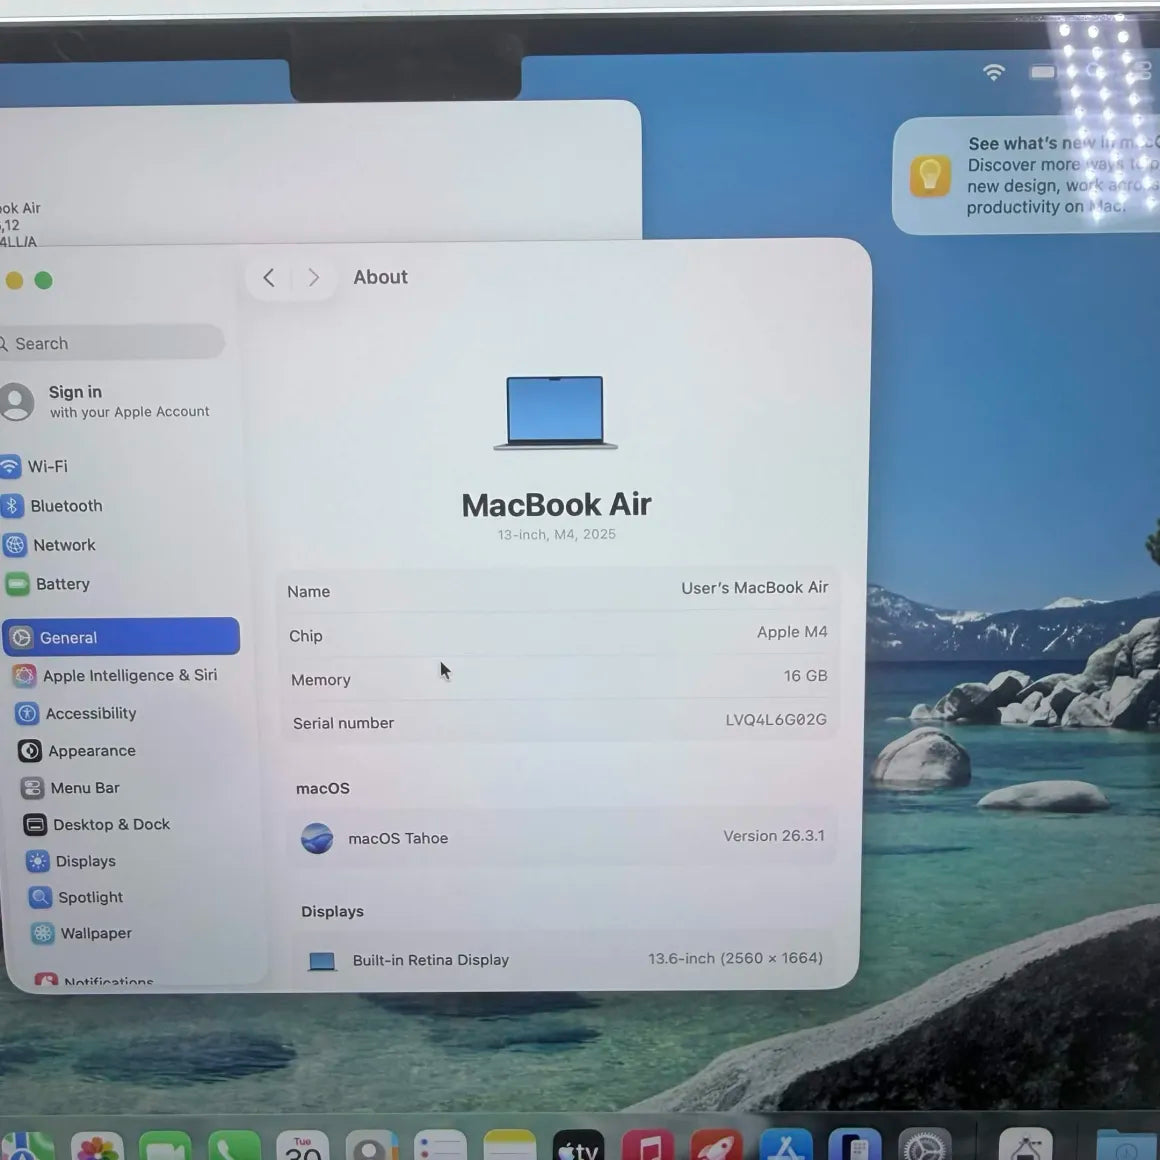1160x1160 pixels.
Task: Click the Built-in Retina Display icon
Action: pos(322,961)
